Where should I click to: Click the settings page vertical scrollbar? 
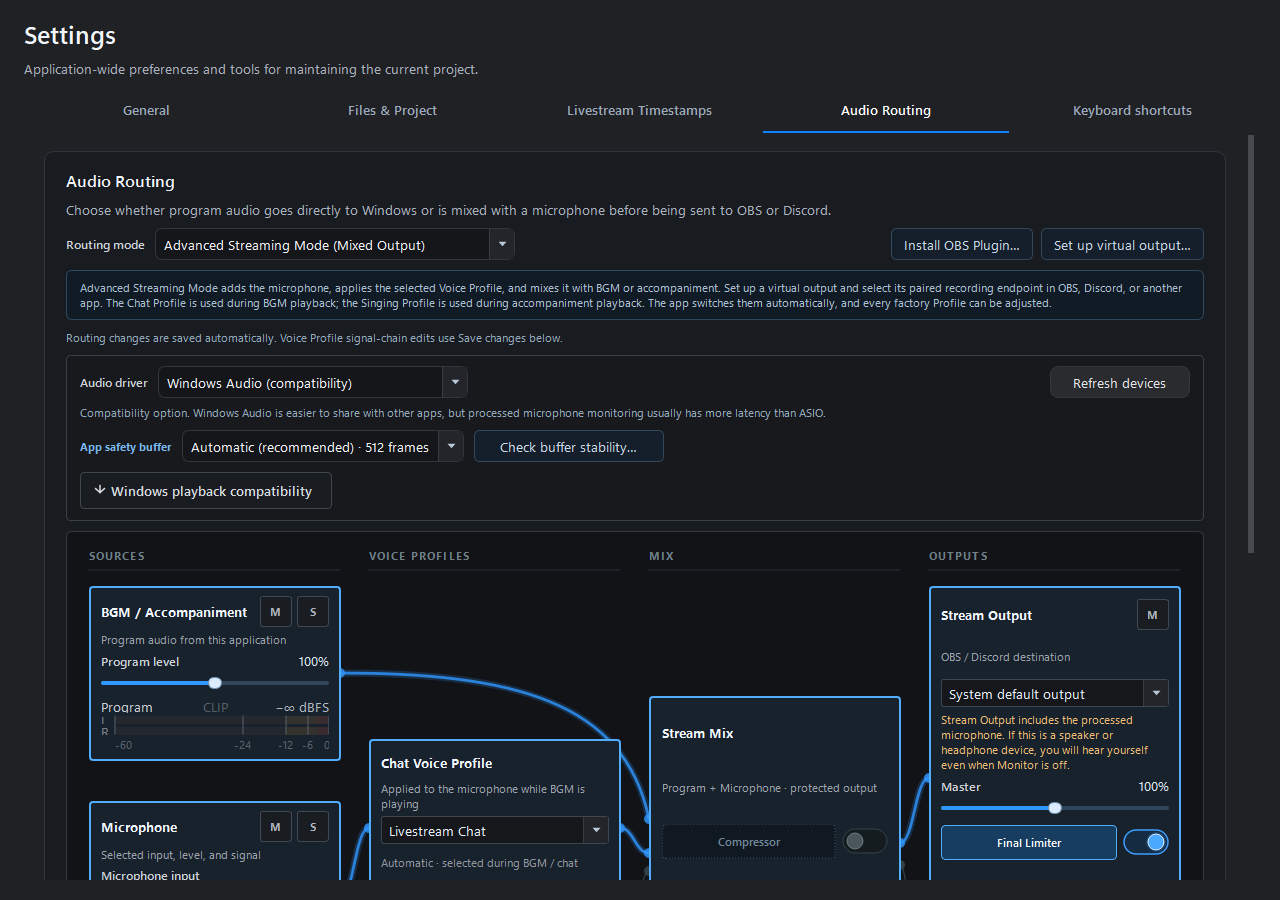tap(1250, 343)
